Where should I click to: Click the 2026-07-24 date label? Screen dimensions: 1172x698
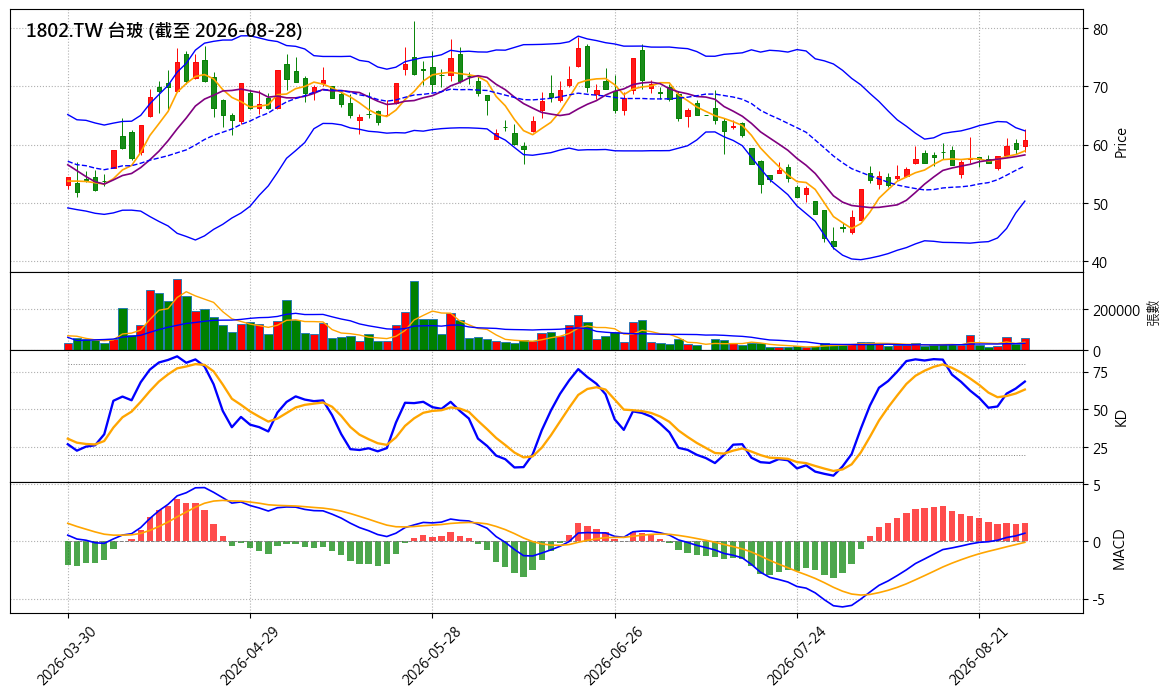coord(795,656)
